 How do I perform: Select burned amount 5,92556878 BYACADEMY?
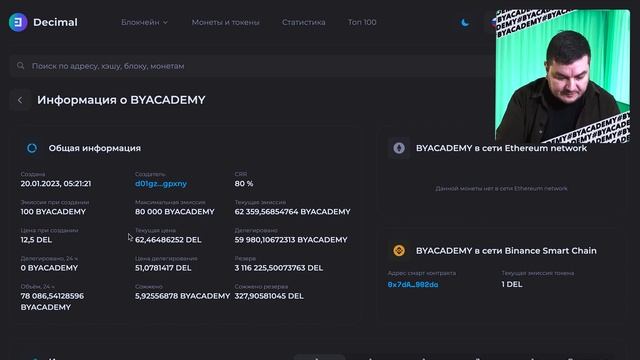(x=182, y=296)
